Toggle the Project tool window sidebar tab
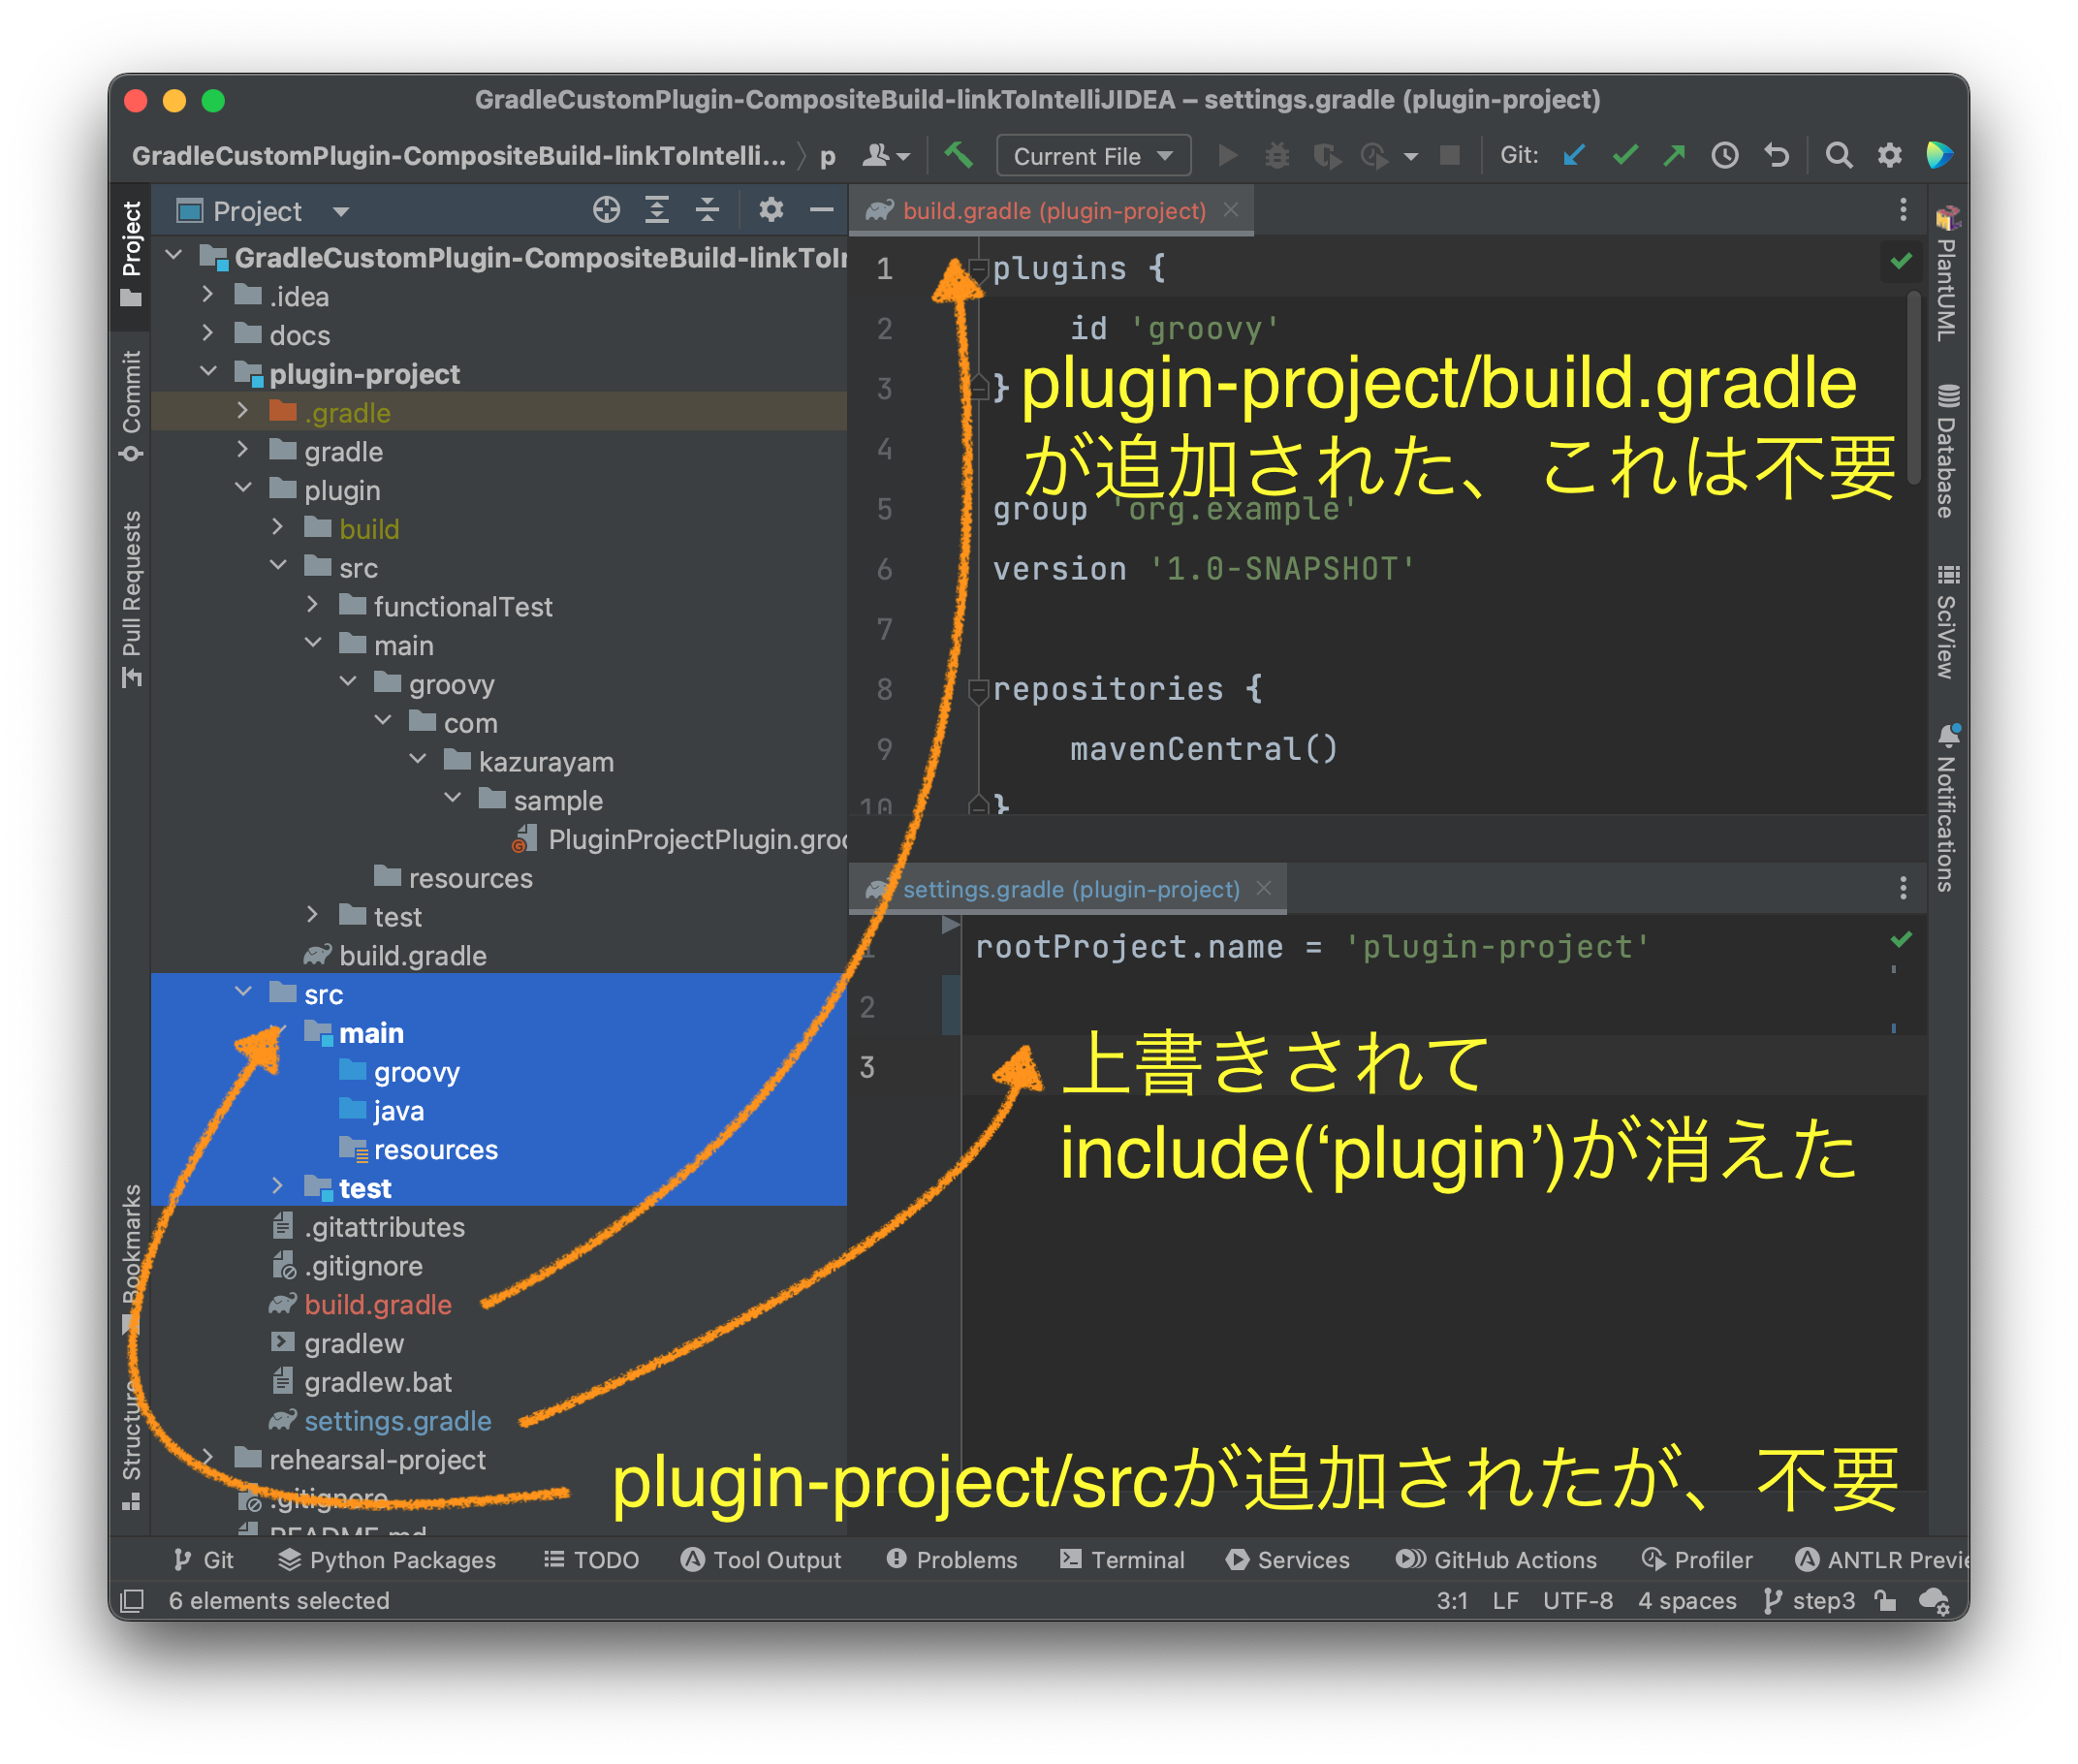 pyautogui.click(x=131, y=254)
